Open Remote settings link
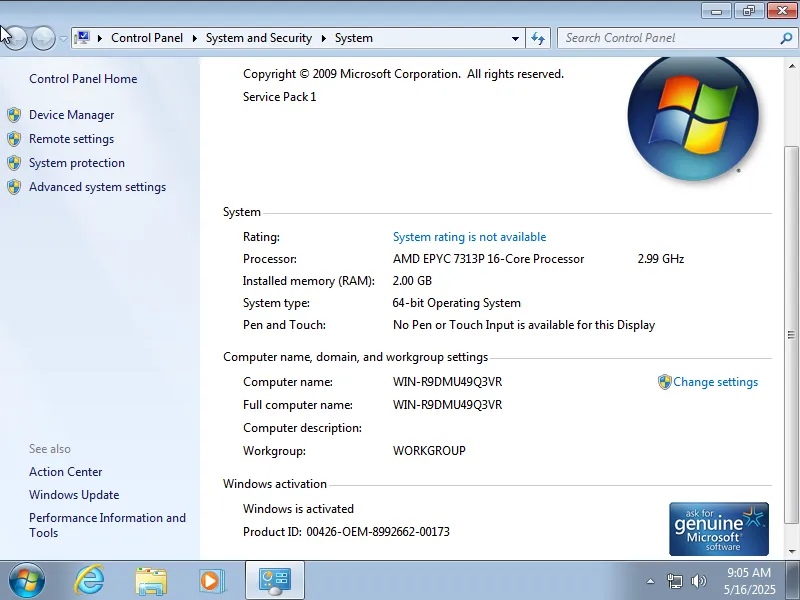 click(x=71, y=139)
